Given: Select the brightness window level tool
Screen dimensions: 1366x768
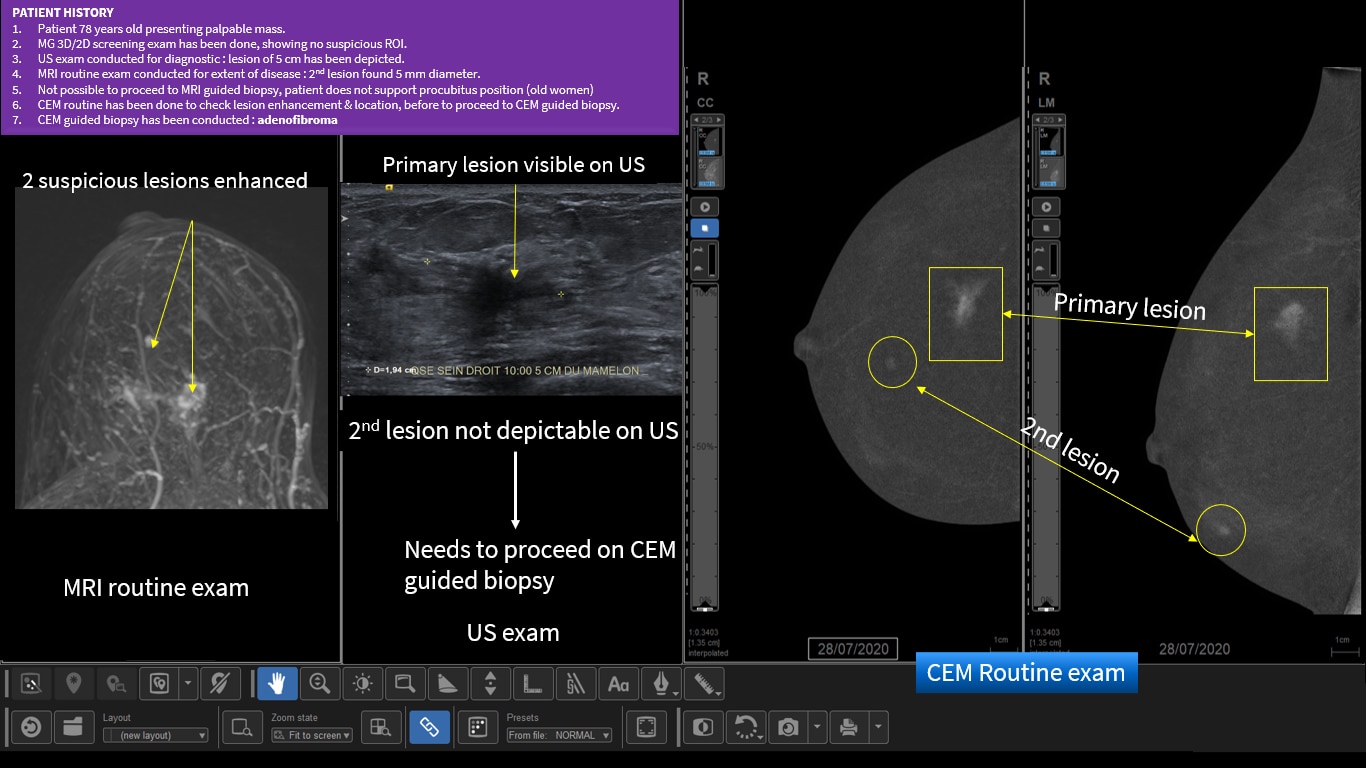Looking at the screenshot, I should pos(362,684).
